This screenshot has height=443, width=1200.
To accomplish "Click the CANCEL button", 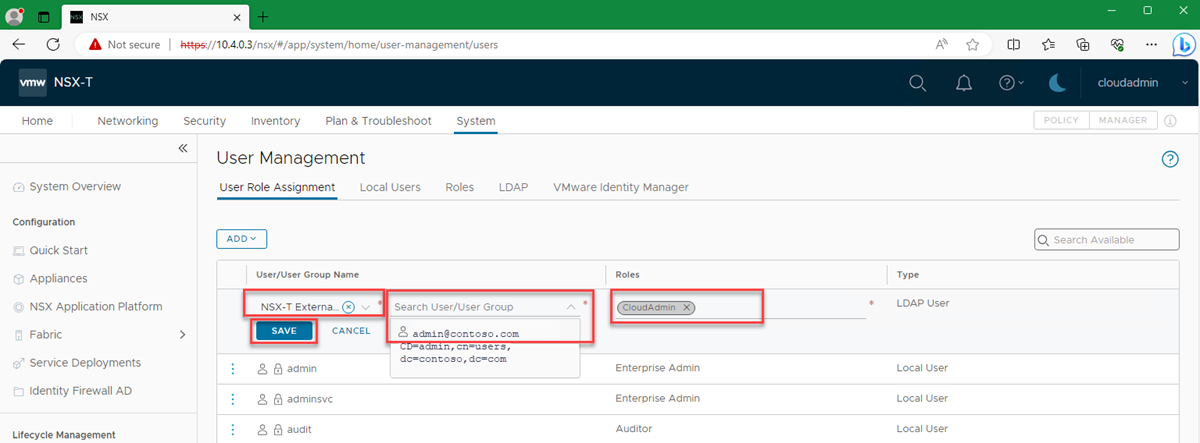I will coord(351,331).
